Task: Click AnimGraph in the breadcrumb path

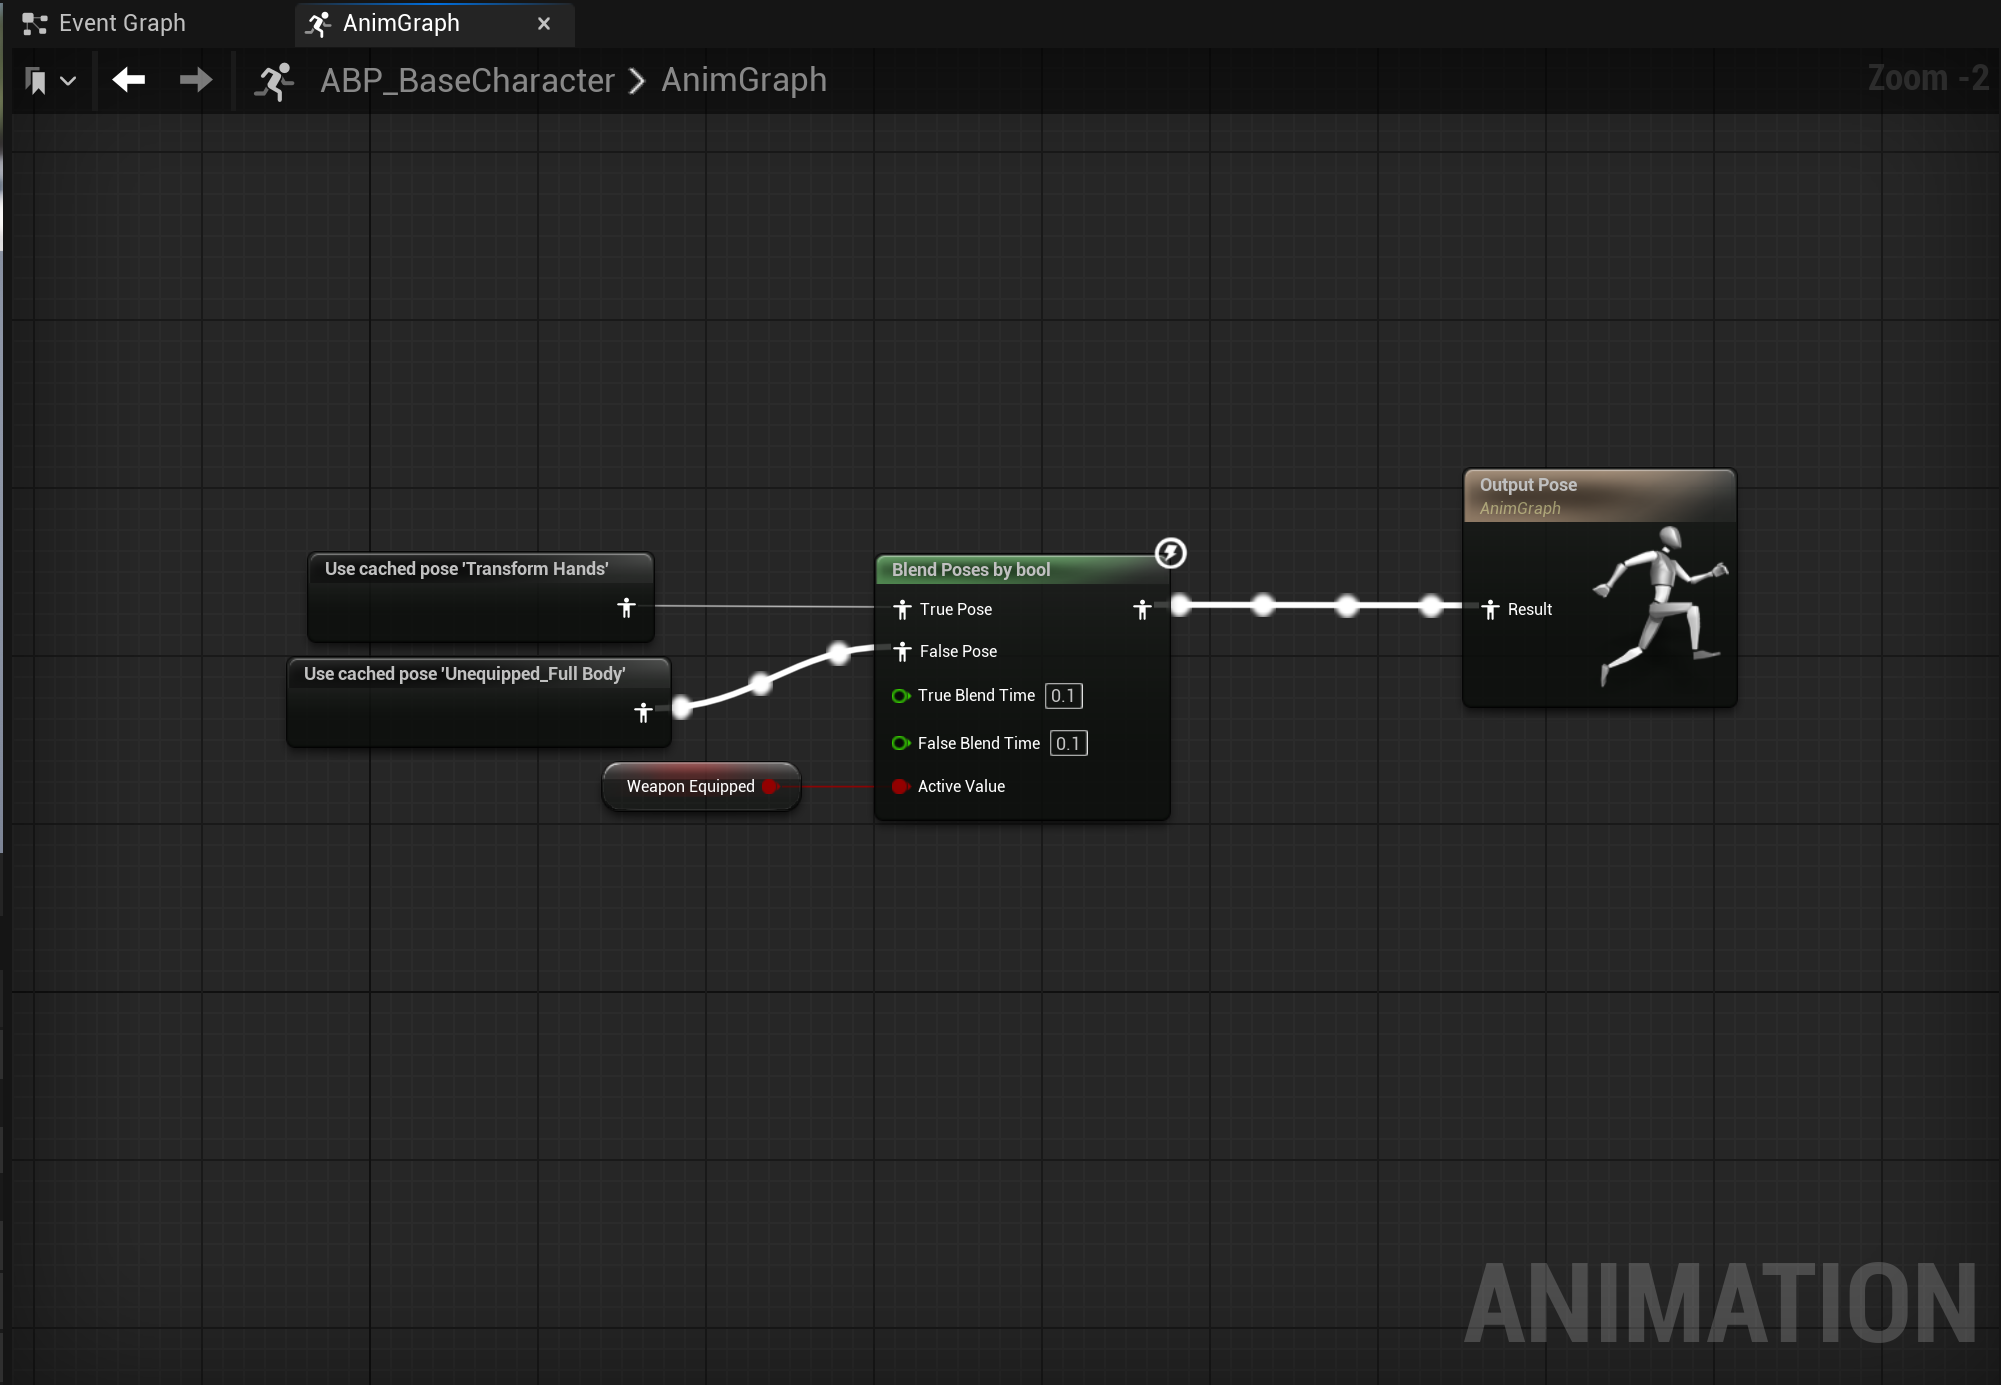Action: 744,80
